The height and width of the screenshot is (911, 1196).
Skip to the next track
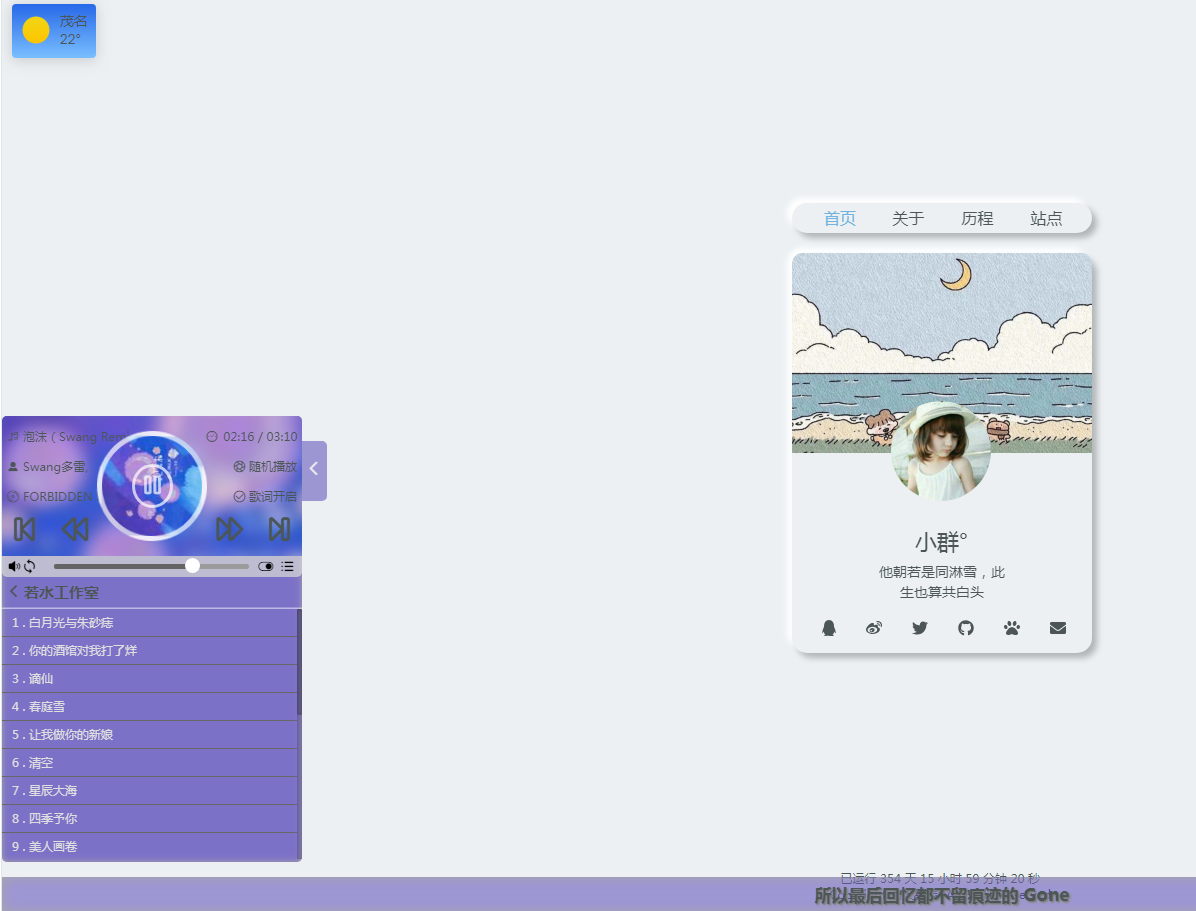point(279,529)
